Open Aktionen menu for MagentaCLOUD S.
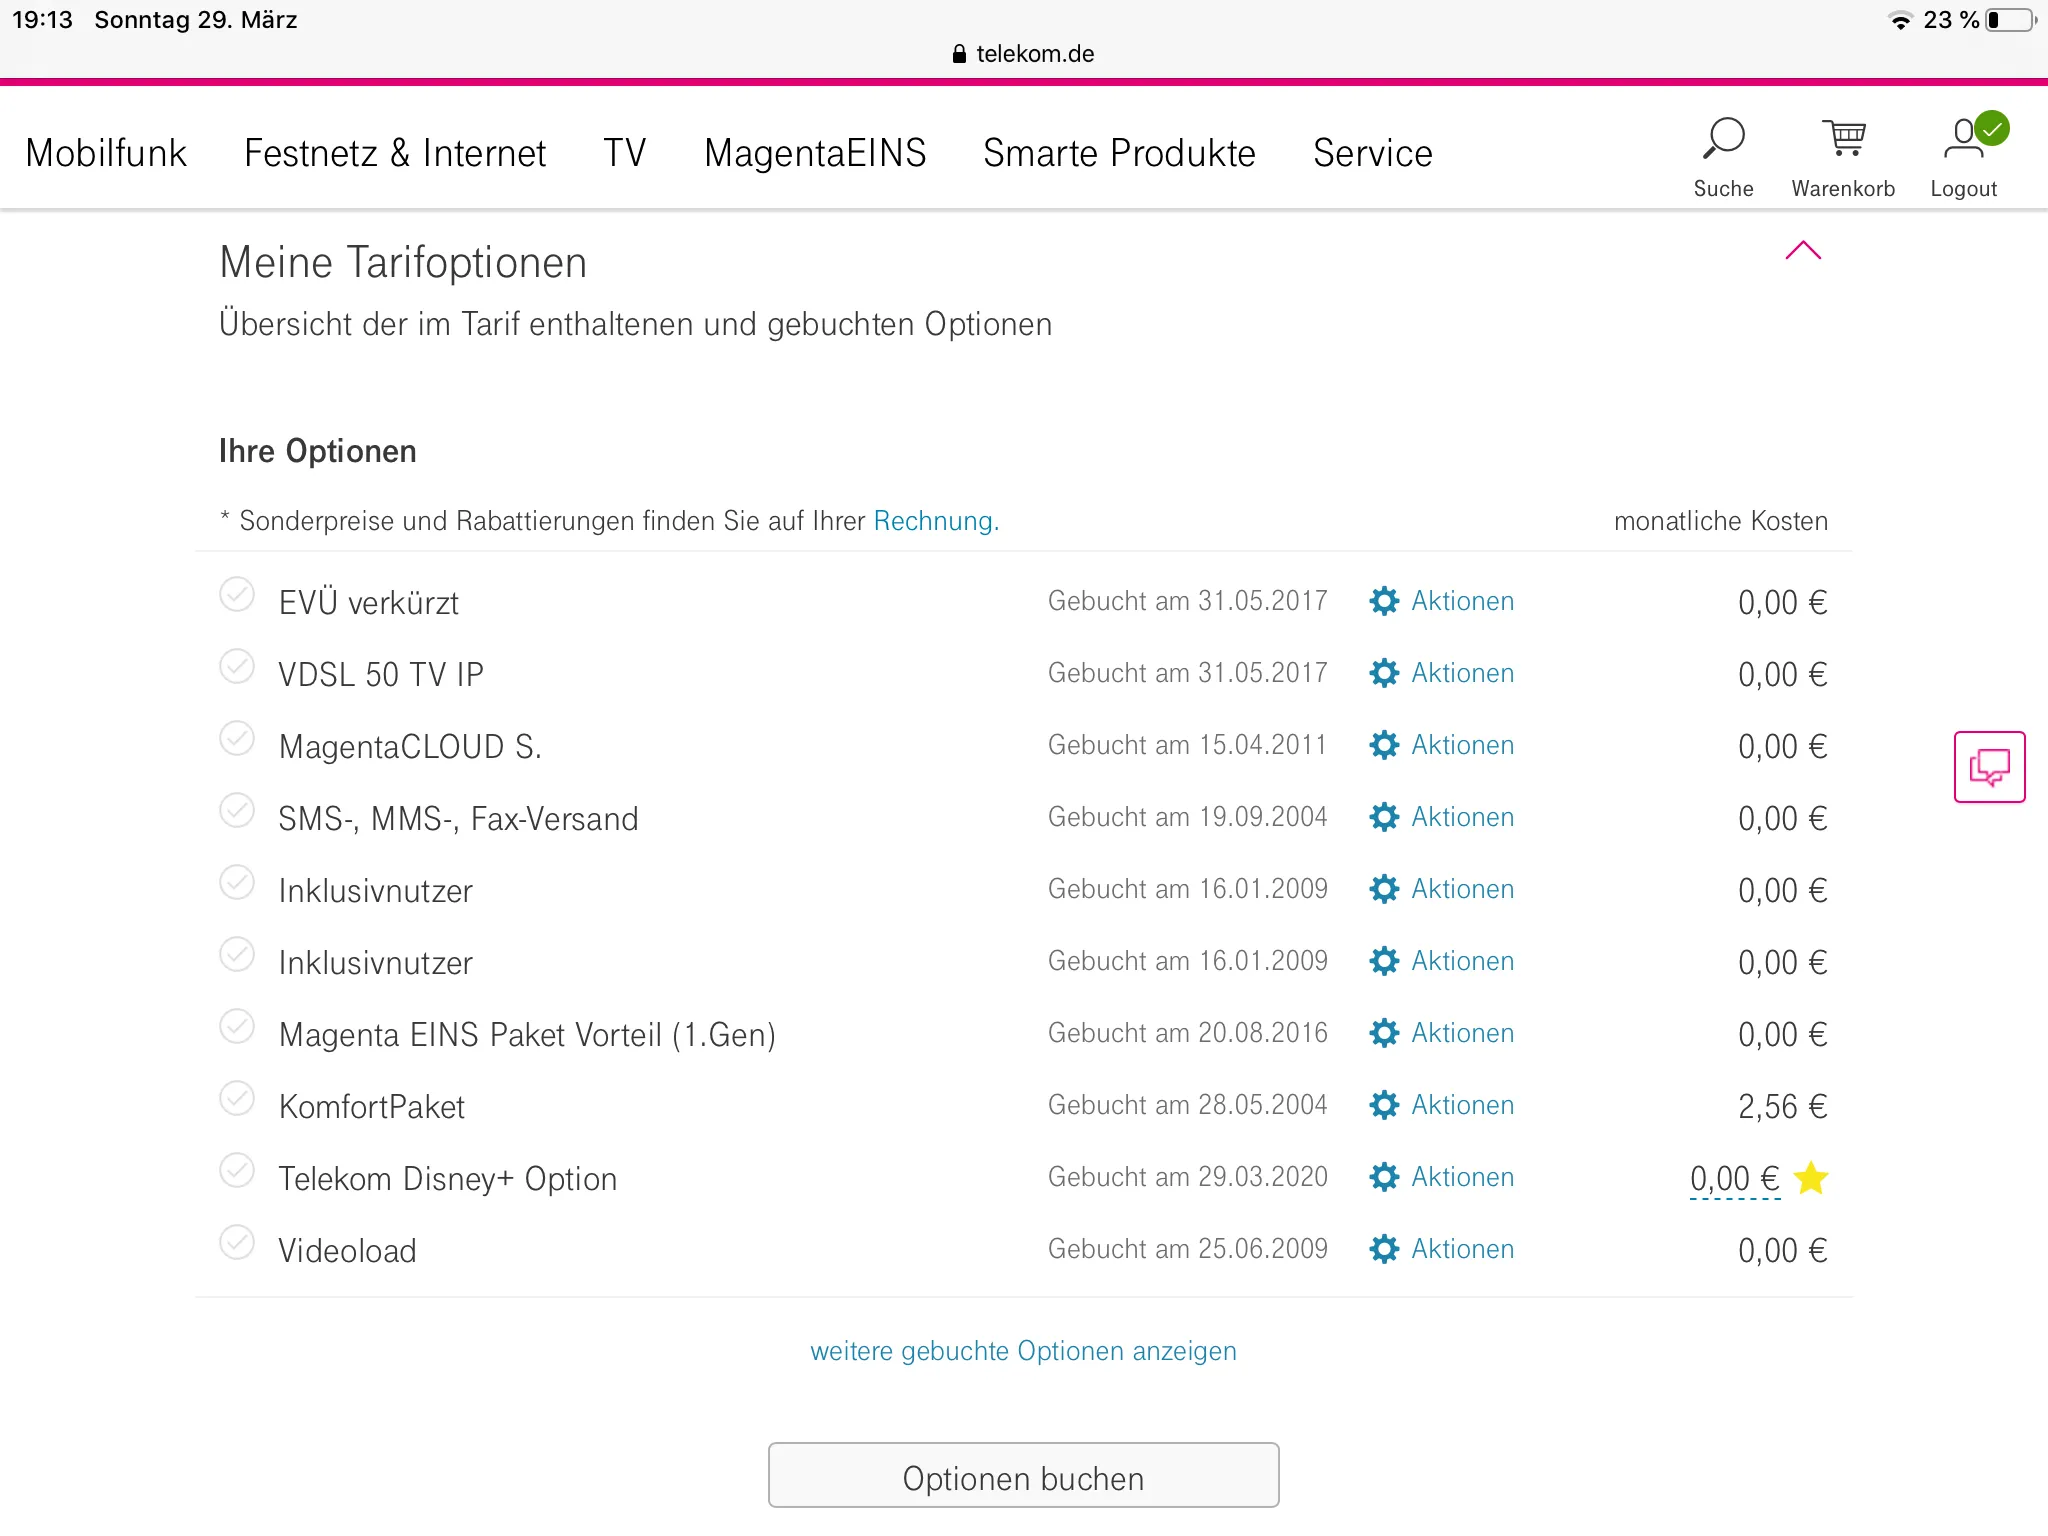The height and width of the screenshot is (1536, 2048). (x=1462, y=745)
